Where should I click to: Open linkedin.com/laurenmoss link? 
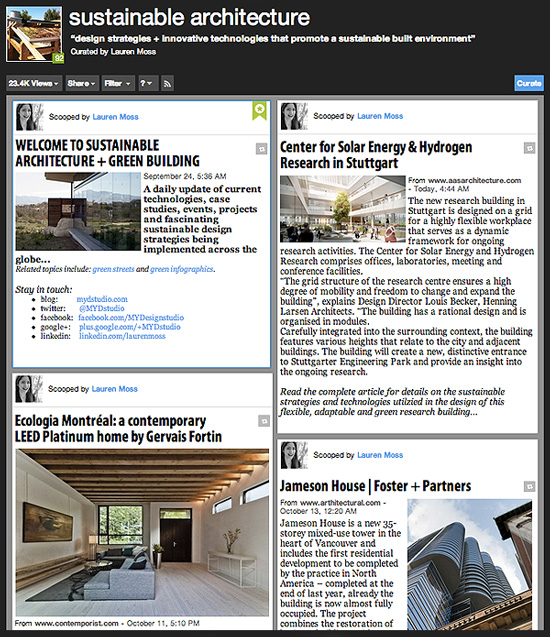(x=122, y=336)
